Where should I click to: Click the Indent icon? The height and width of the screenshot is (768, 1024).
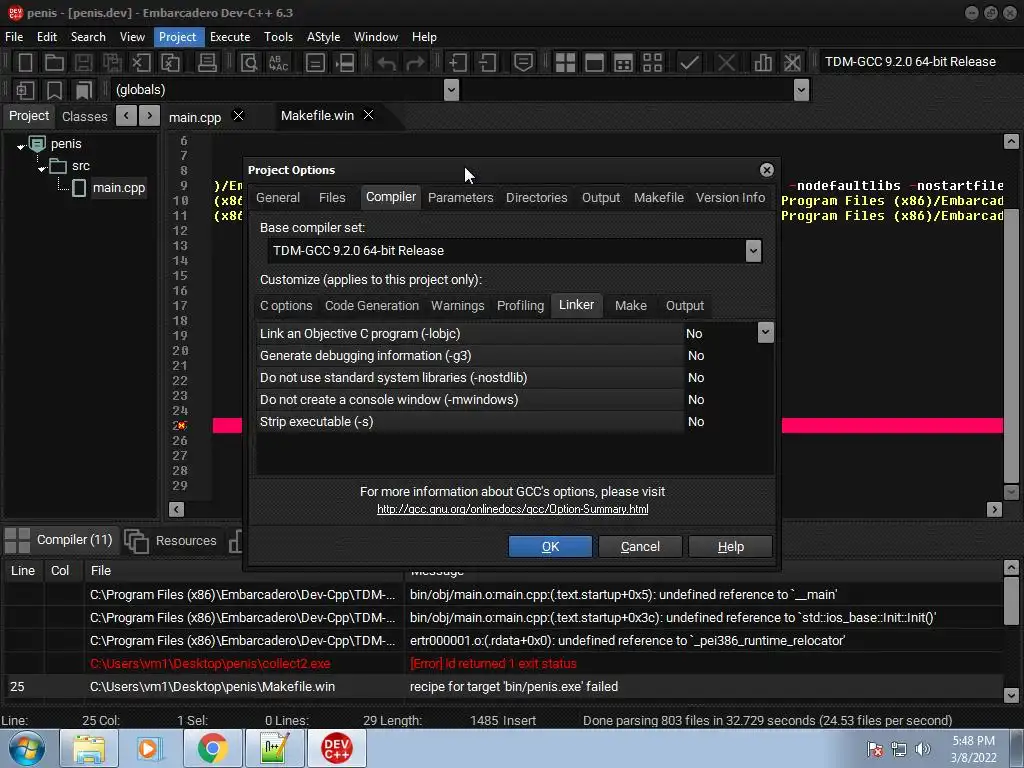click(x=457, y=63)
